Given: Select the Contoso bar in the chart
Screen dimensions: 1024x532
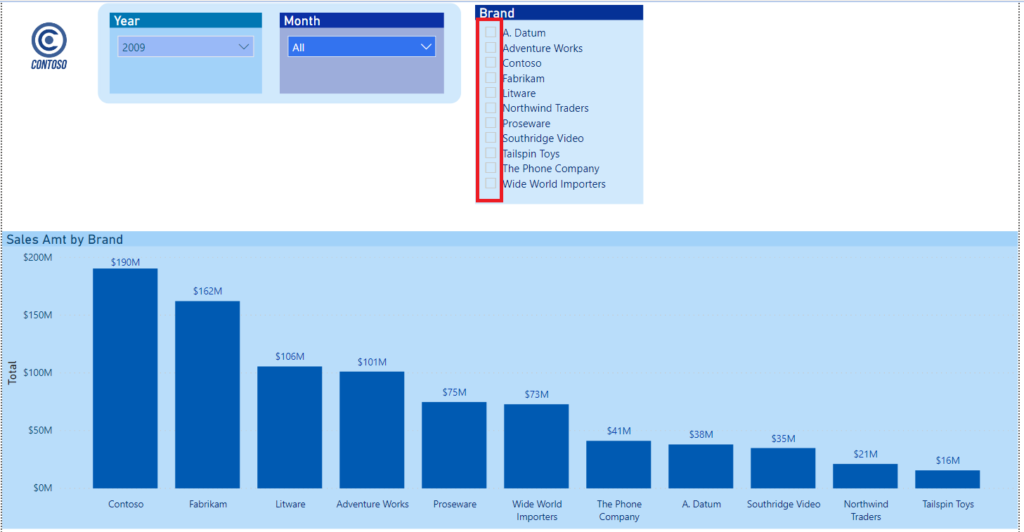Looking at the screenshot, I should (x=125, y=379).
